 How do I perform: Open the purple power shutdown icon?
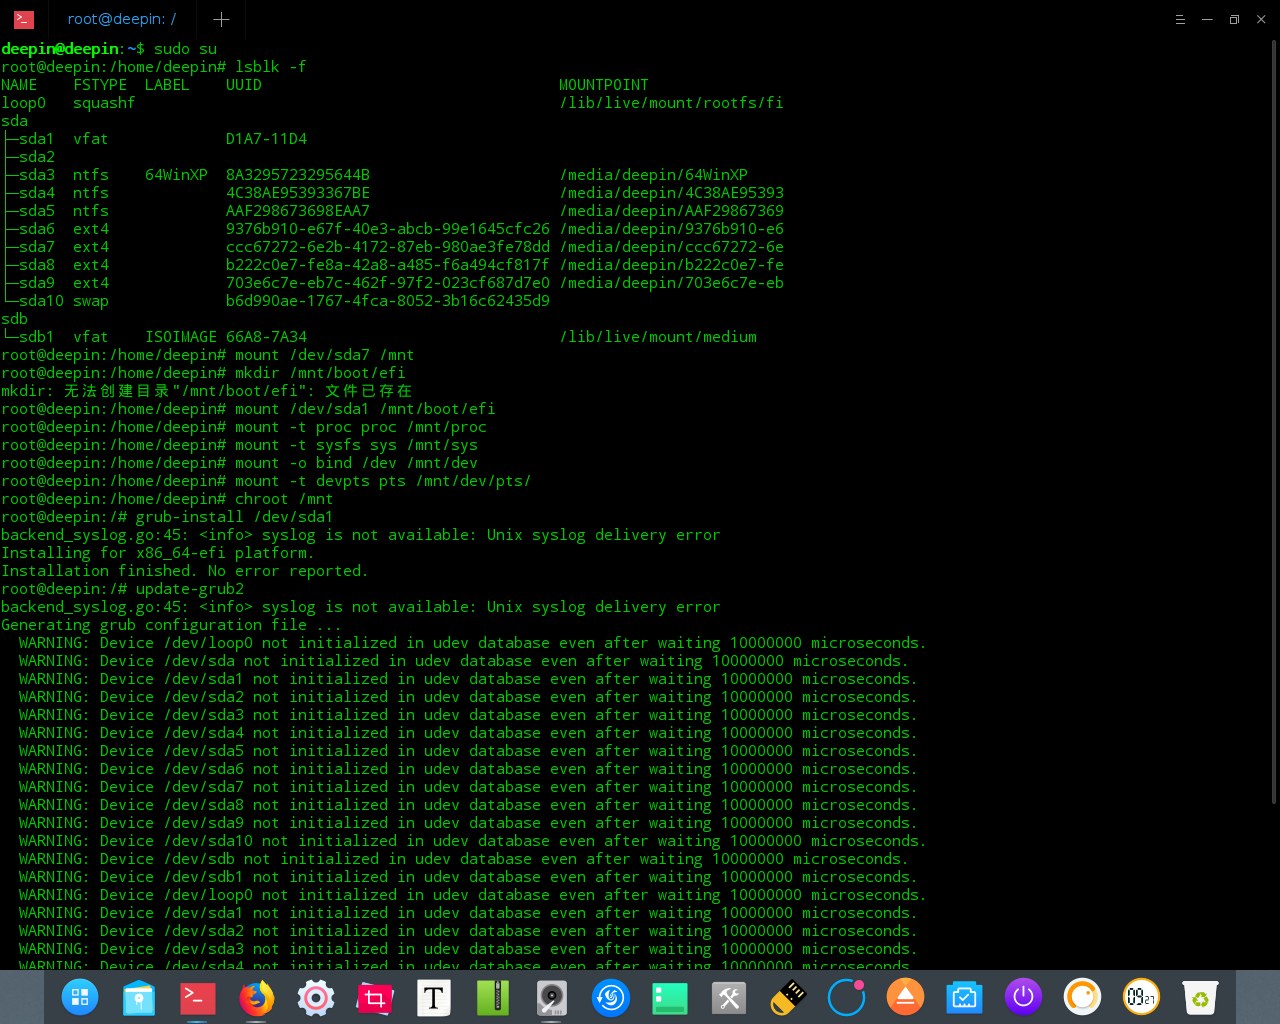[x=1023, y=997]
